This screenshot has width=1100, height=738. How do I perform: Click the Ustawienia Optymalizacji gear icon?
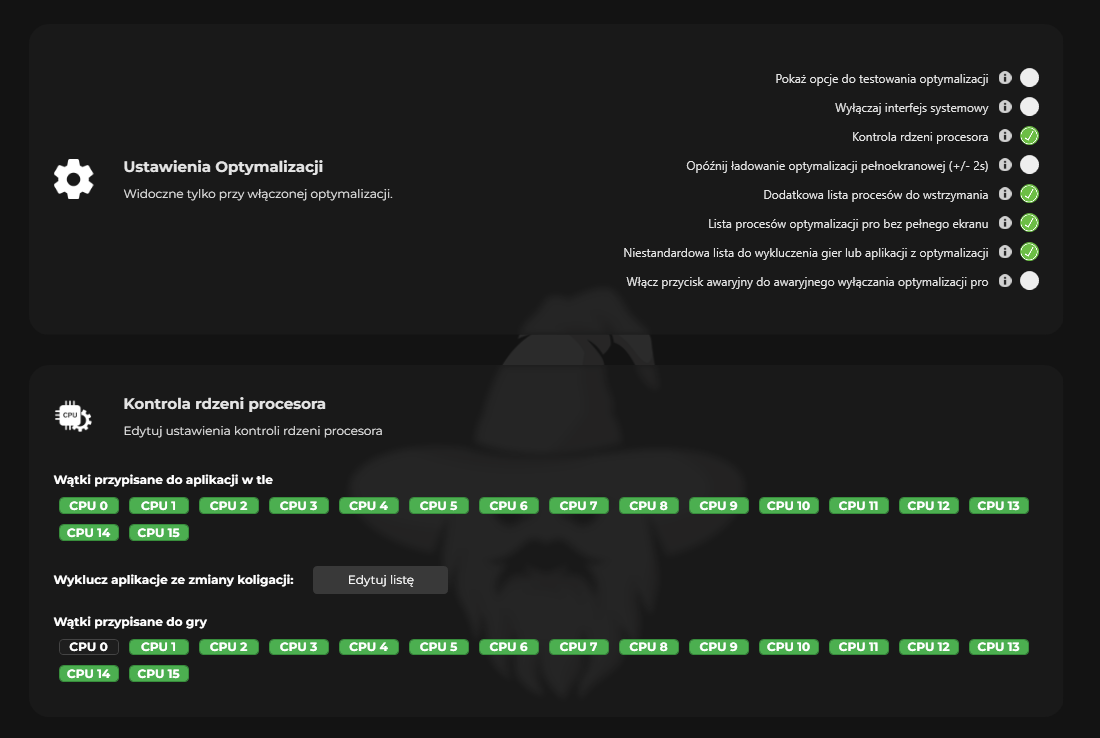point(73,179)
